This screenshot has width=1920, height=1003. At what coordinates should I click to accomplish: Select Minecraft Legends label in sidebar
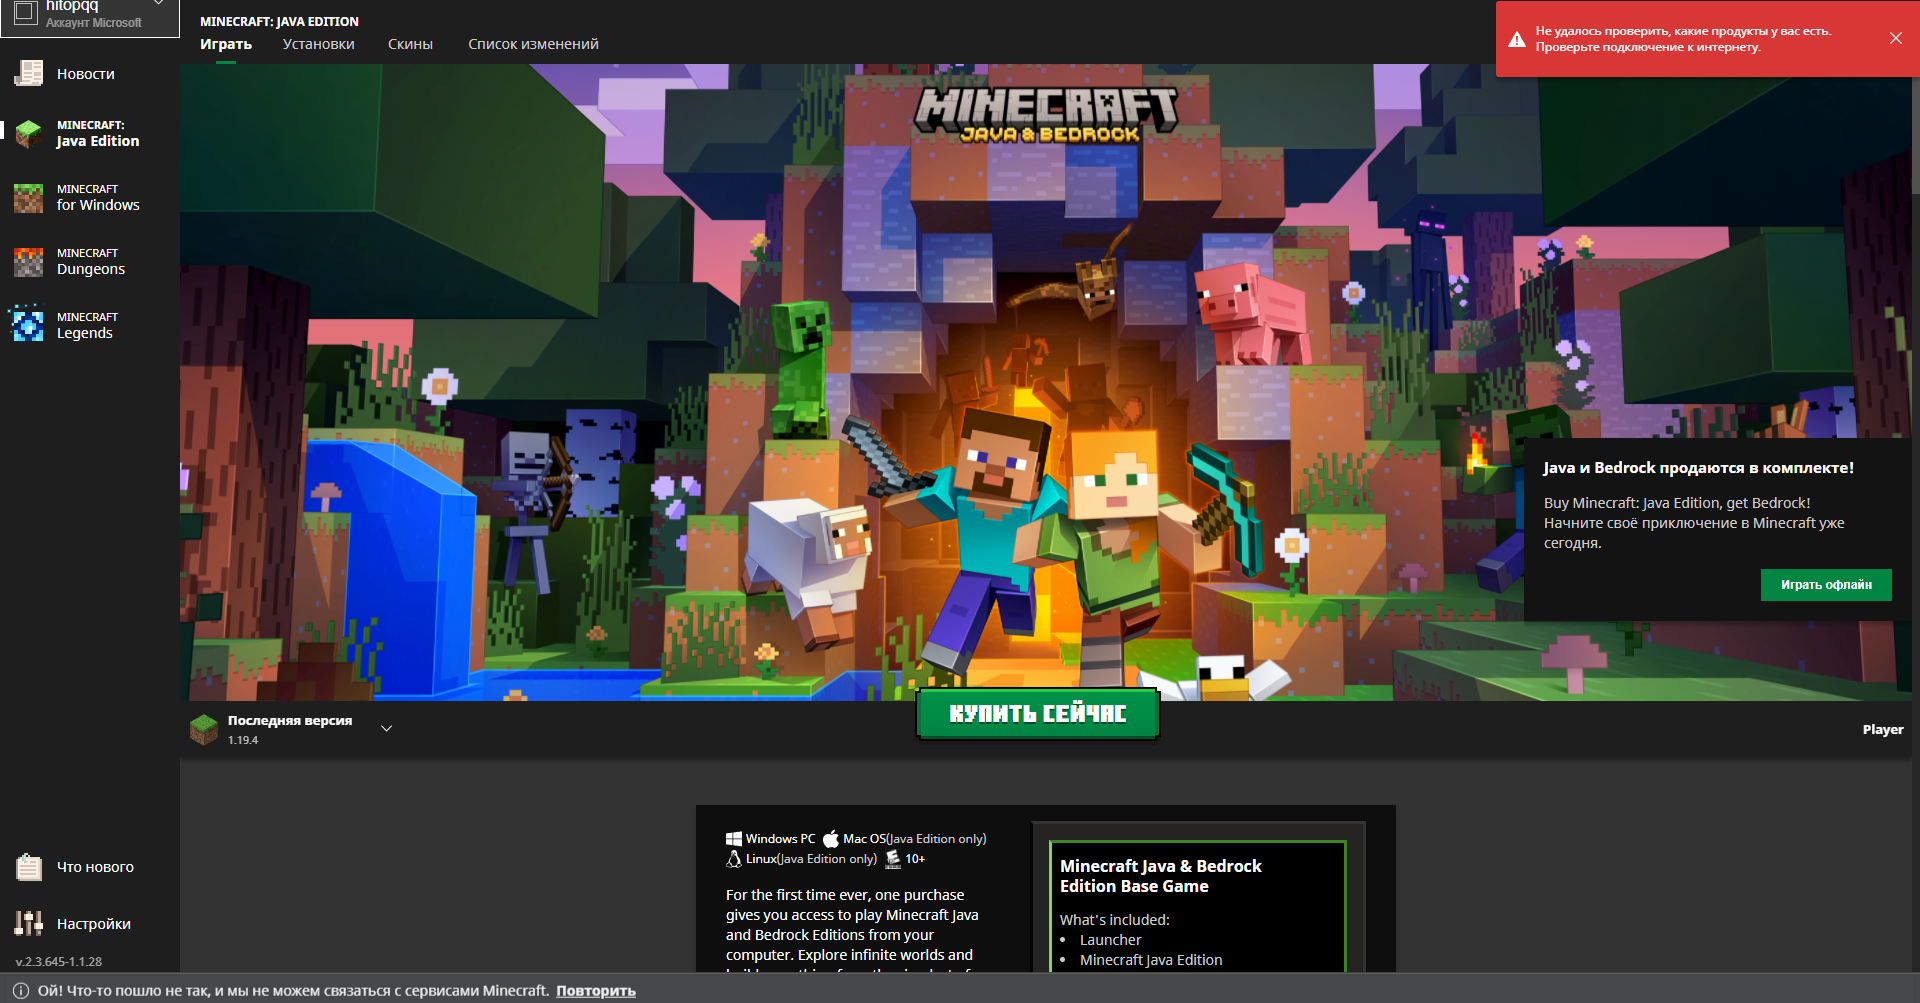click(87, 326)
